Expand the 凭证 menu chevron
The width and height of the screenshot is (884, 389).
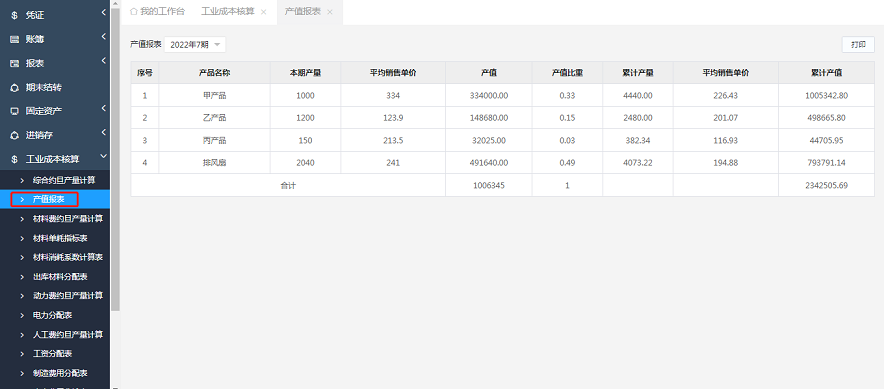pos(104,12)
